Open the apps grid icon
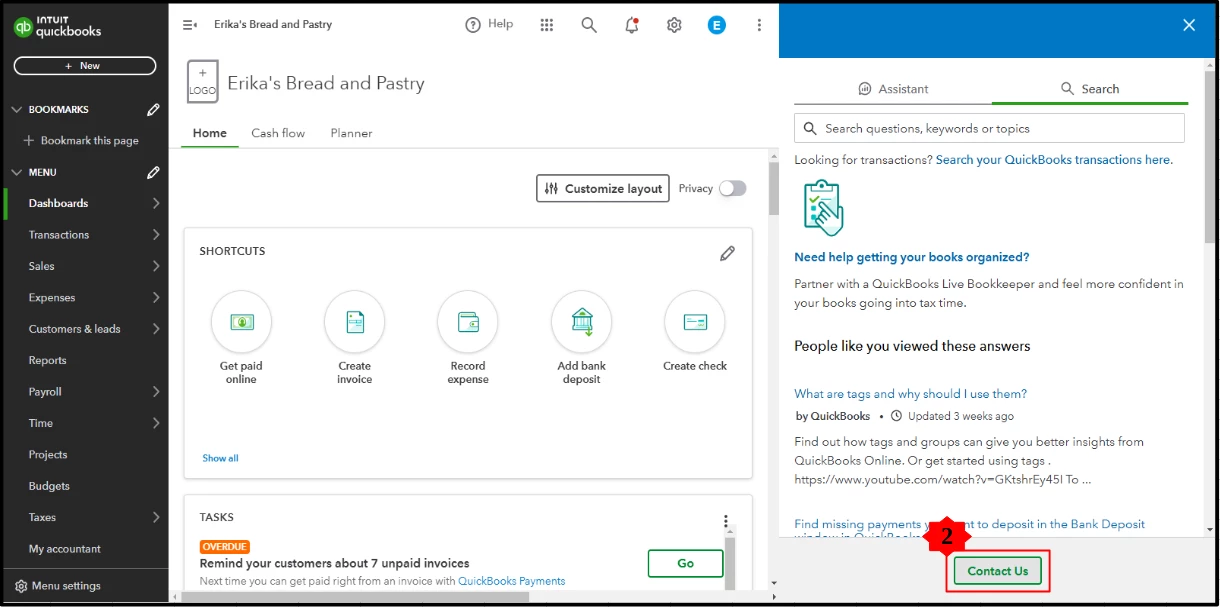 tap(547, 25)
